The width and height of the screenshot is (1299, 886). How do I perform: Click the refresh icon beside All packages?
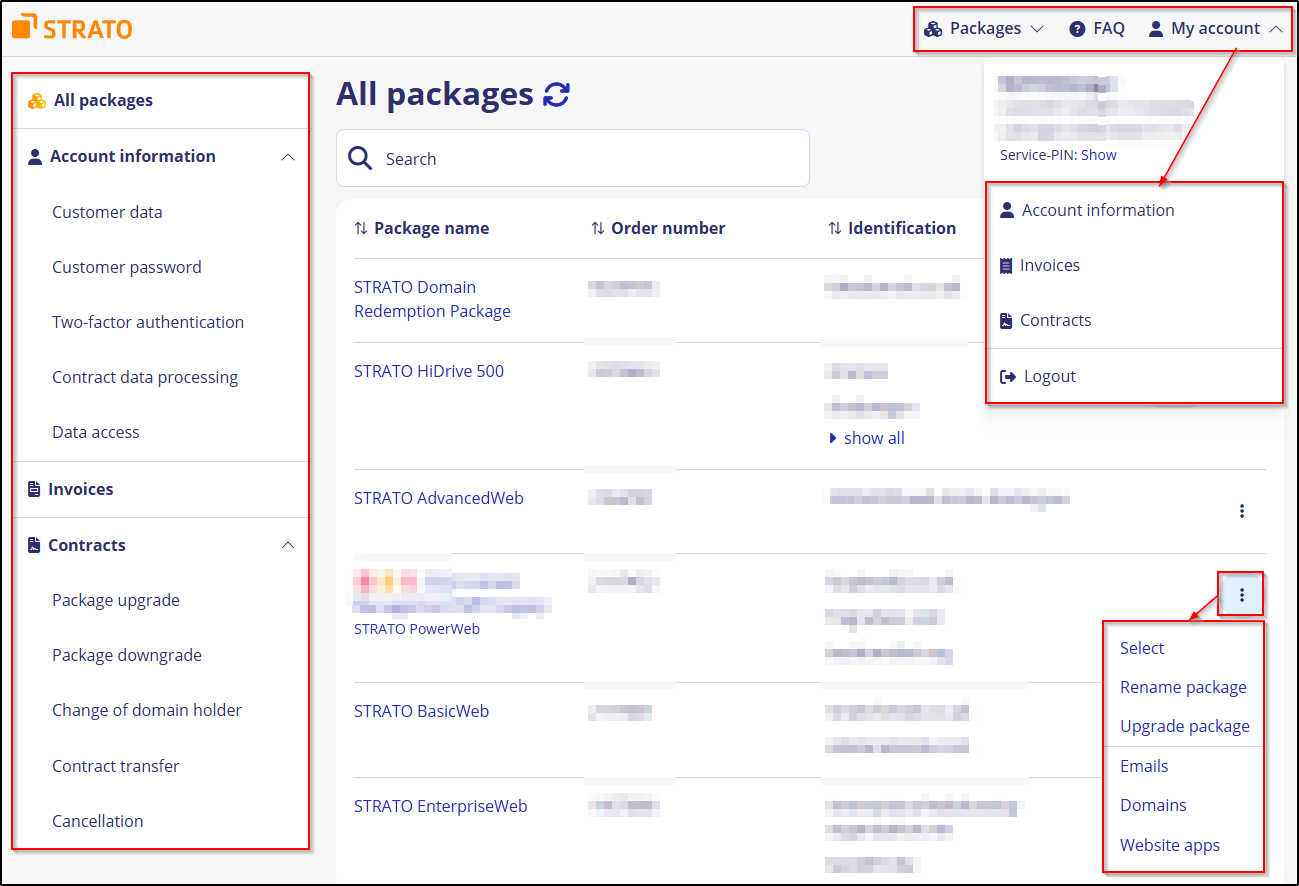coord(556,95)
